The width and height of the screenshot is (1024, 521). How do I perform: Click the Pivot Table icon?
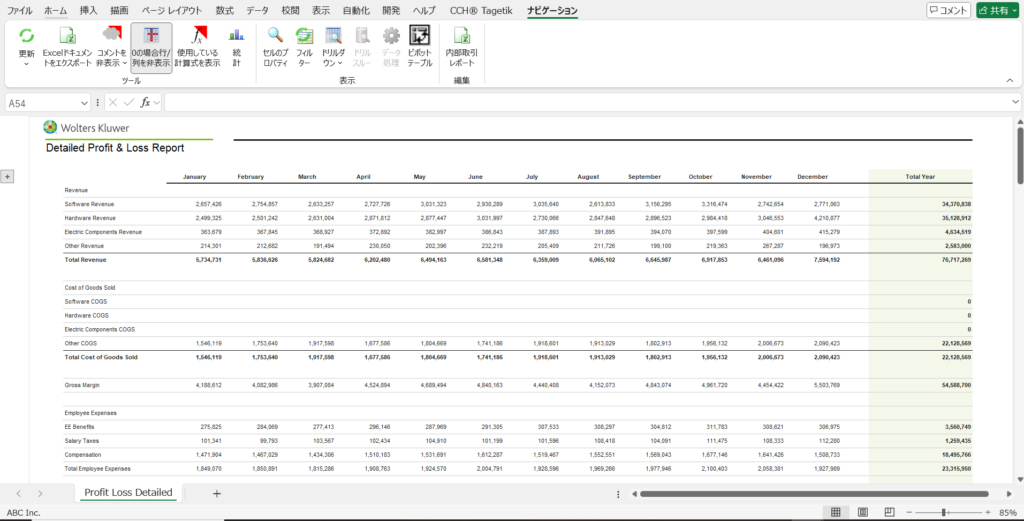point(420,36)
